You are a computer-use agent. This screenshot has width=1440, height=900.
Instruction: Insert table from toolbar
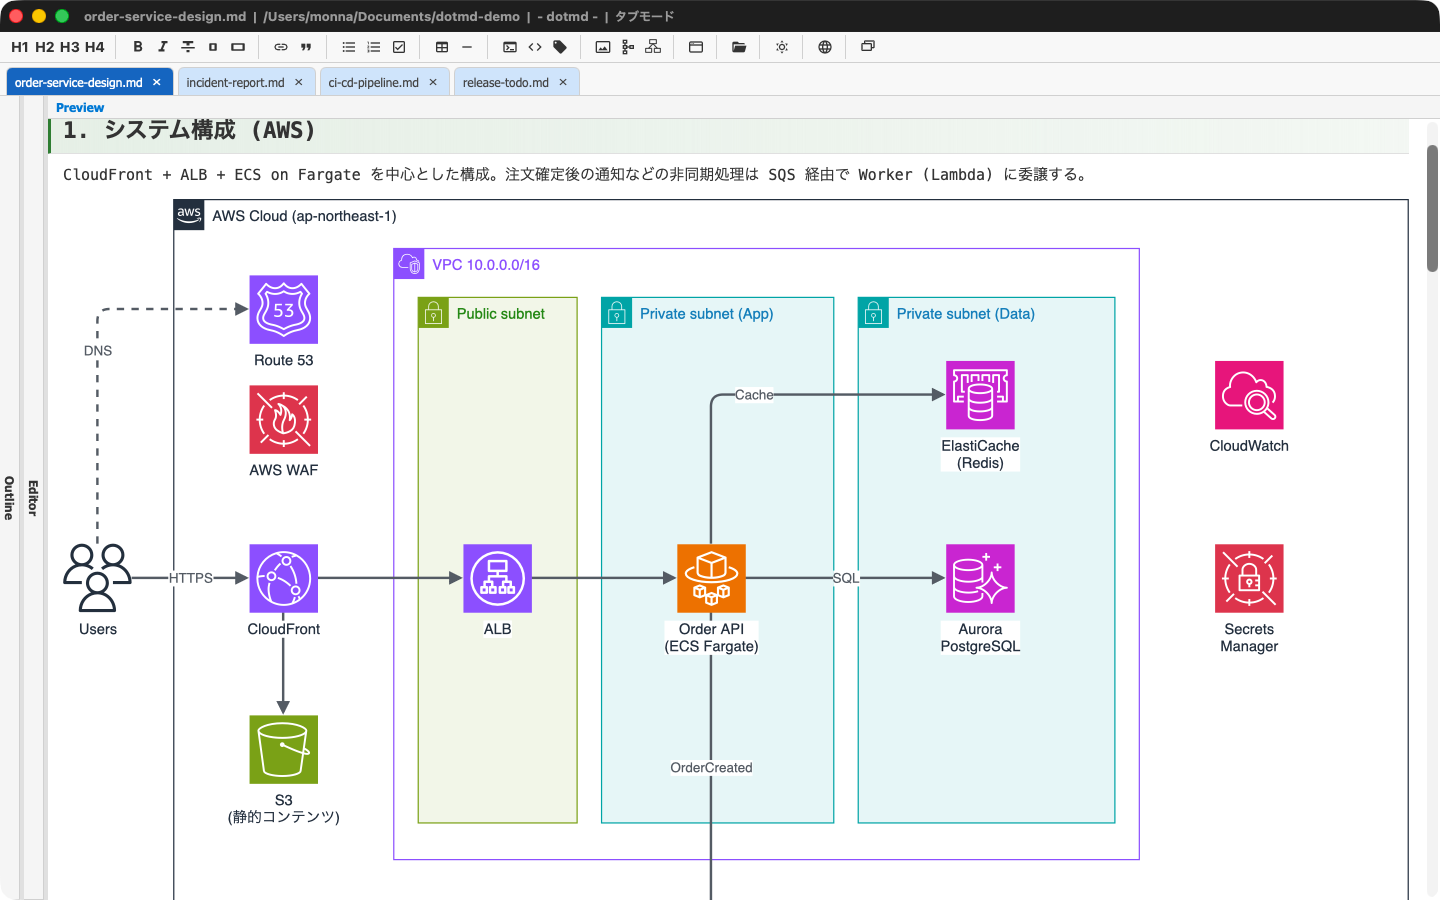coord(442,47)
